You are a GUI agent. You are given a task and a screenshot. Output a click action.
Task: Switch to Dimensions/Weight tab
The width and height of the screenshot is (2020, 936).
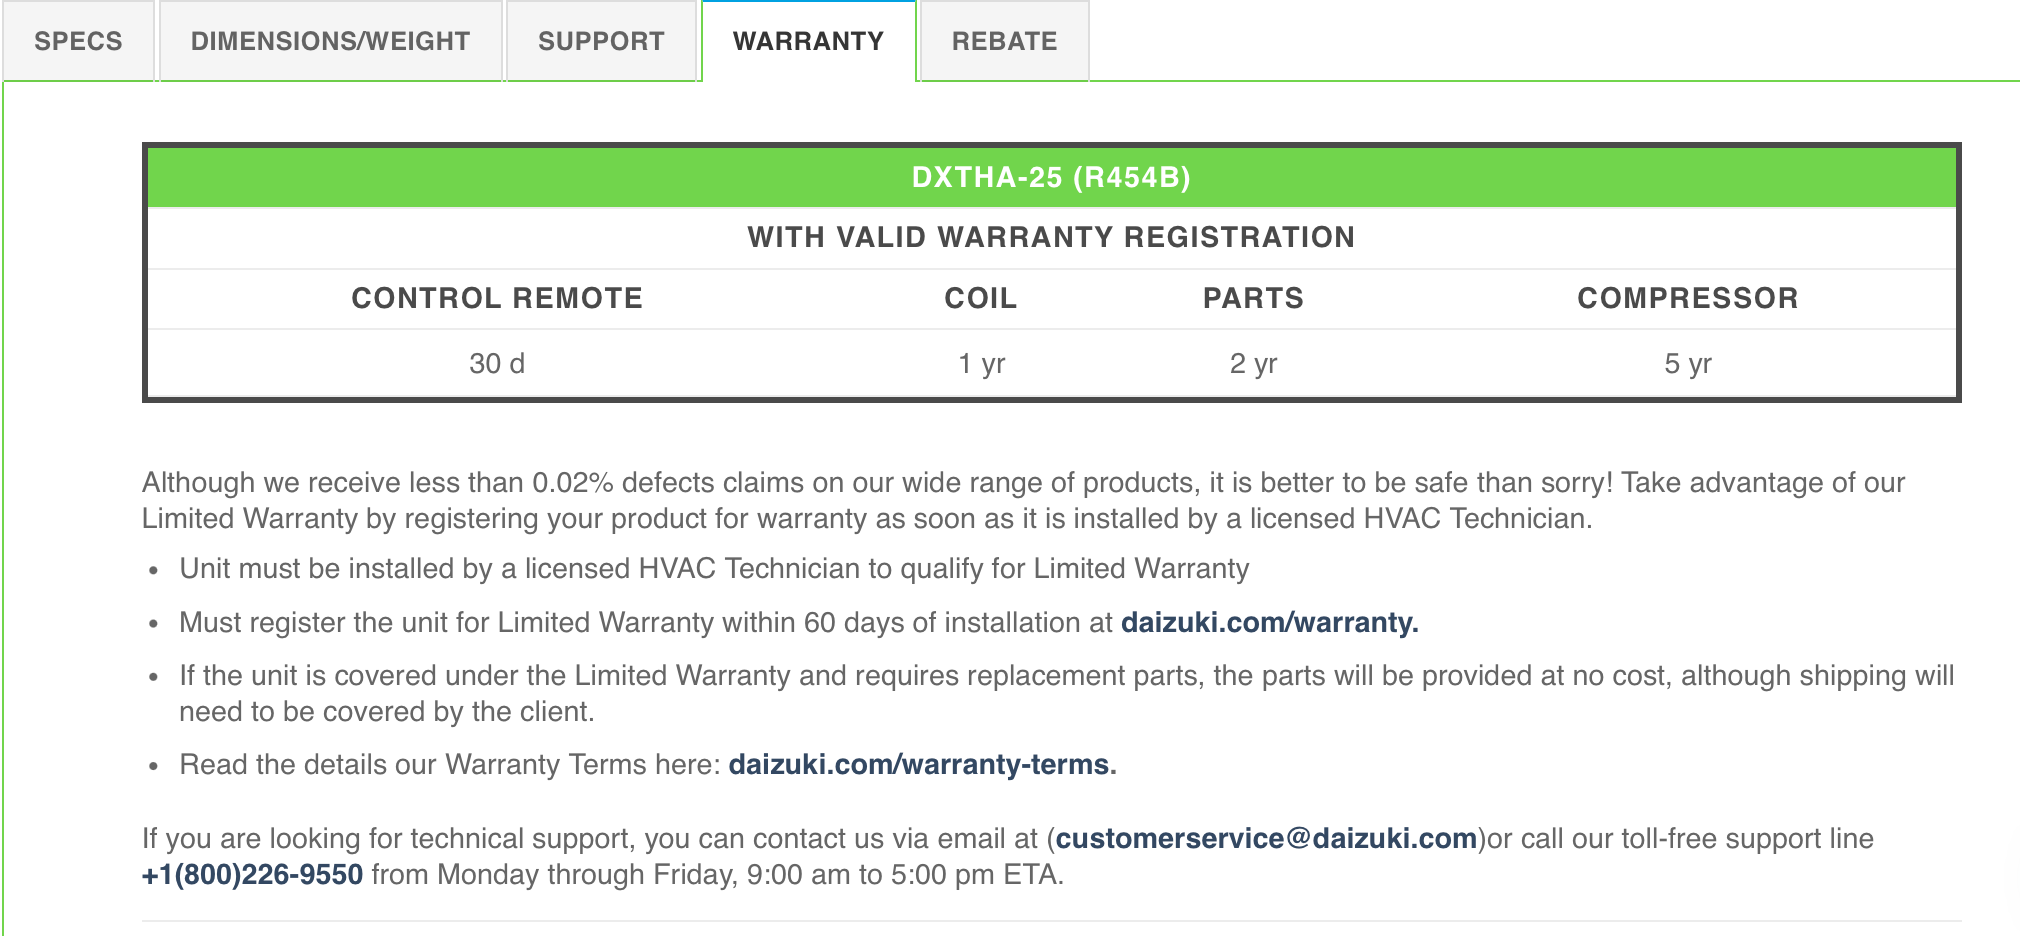click(x=330, y=41)
